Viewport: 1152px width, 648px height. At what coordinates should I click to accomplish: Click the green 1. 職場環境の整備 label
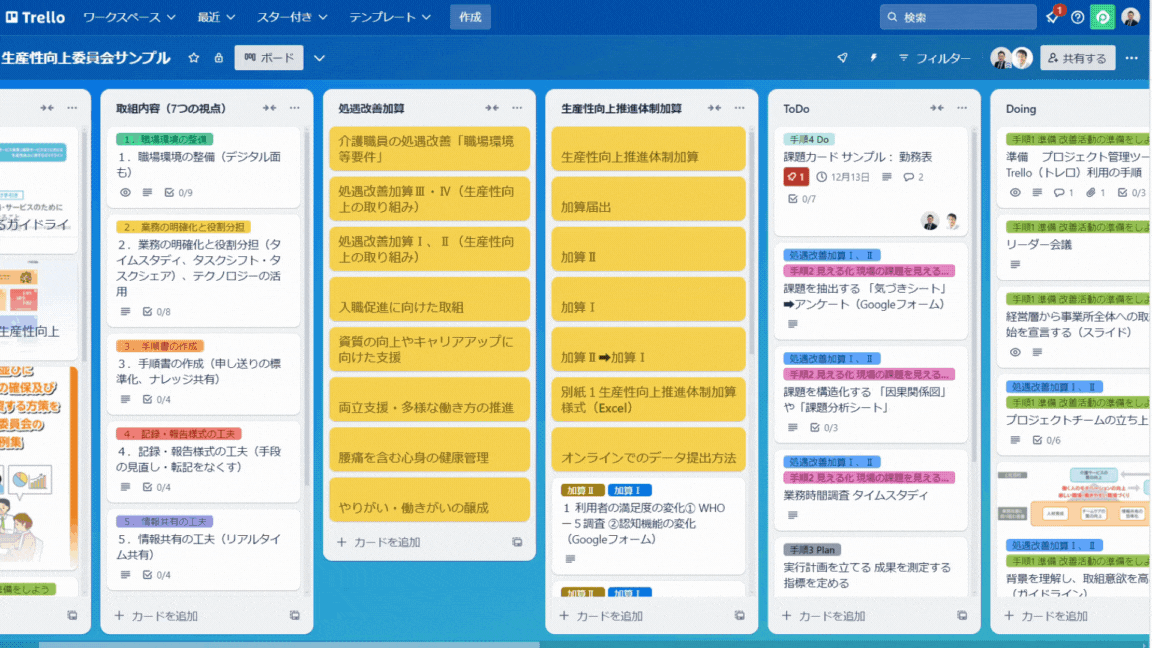click(165, 139)
